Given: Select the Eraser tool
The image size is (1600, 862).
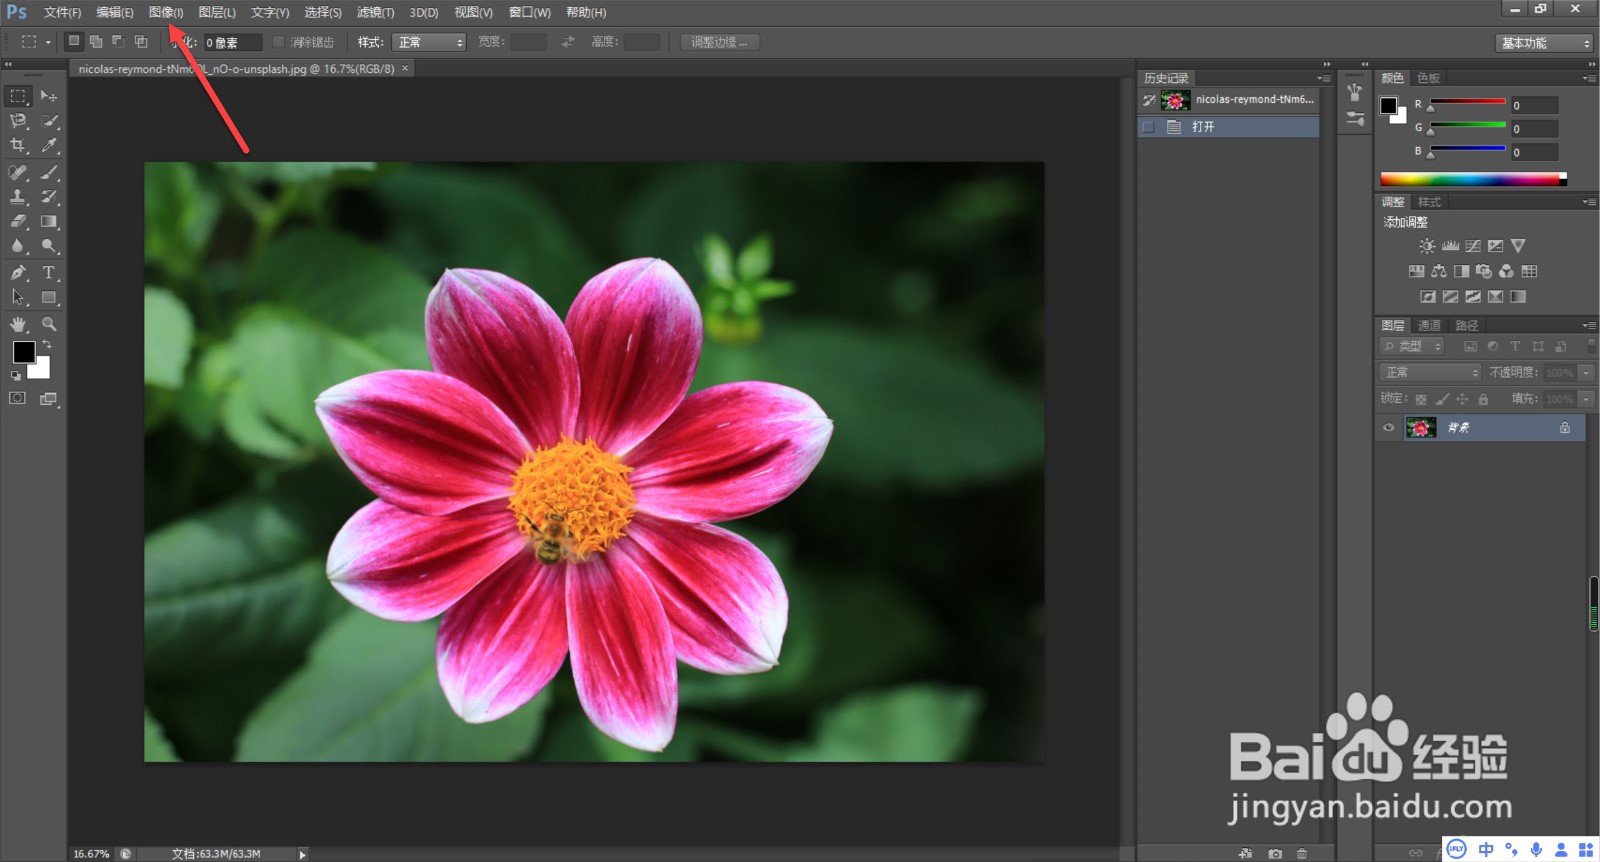Looking at the screenshot, I should pos(18,222).
